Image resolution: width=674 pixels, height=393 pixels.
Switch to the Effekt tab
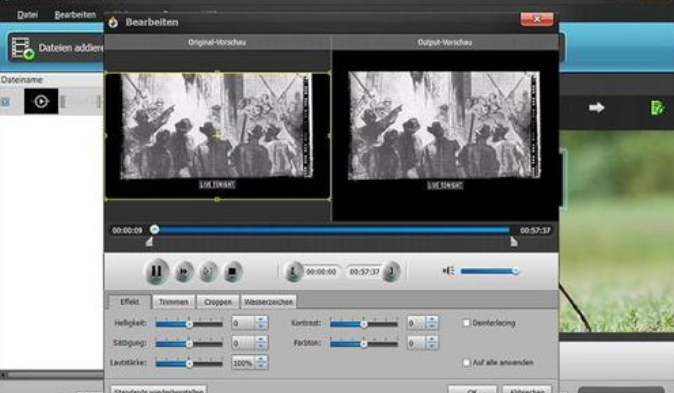(129, 302)
